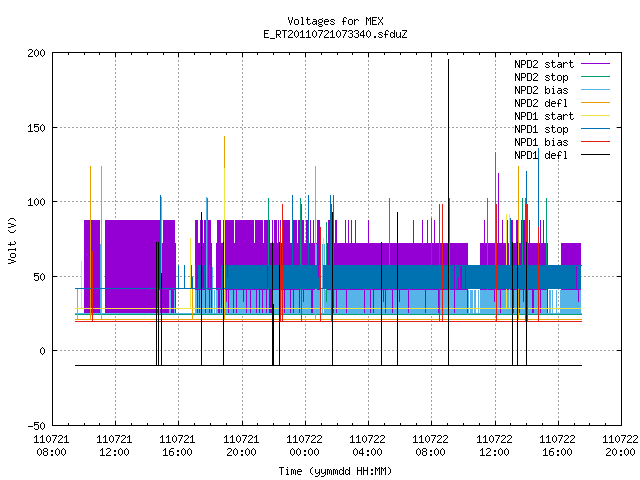Click the x-axis tick label 110722 00:00

point(304,446)
